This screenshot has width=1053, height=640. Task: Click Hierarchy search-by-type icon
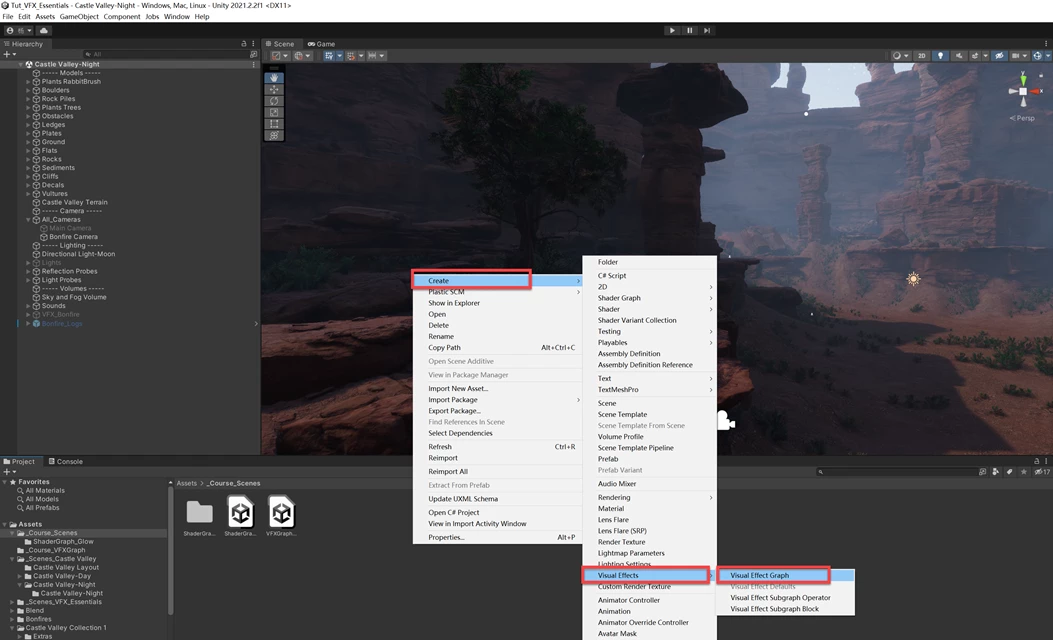click(x=253, y=54)
